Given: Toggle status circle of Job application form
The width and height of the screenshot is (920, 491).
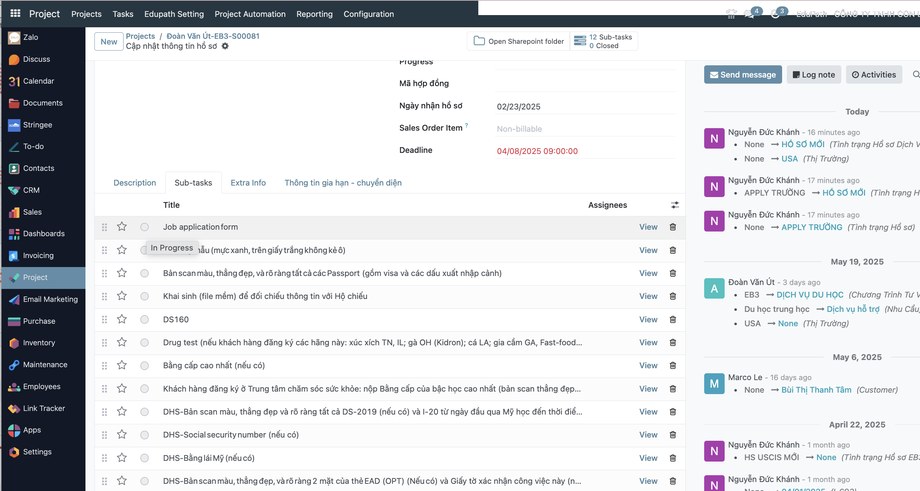Looking at the screenshot, I should pyautogui.click(x=144, y=227).
